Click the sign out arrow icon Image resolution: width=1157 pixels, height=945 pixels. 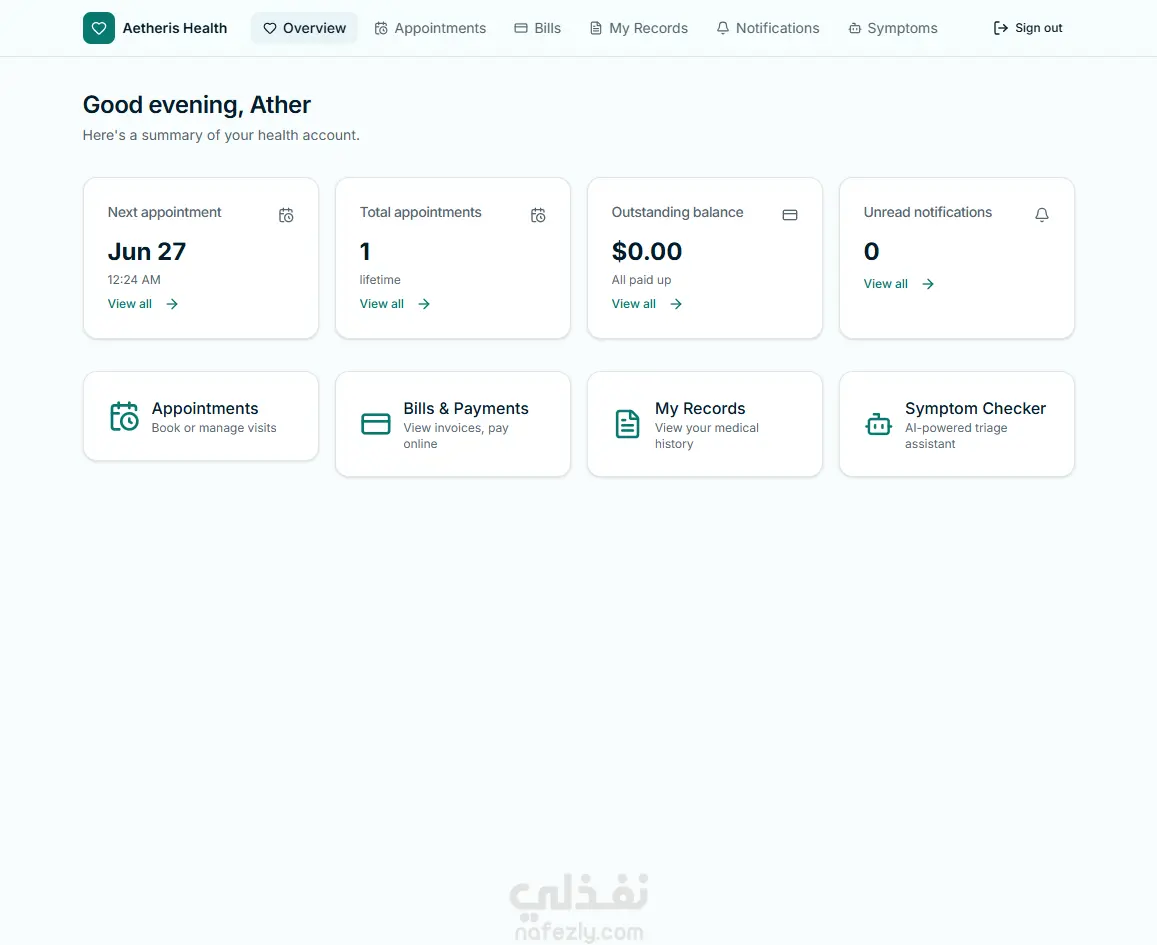(x=1001, y=28)
